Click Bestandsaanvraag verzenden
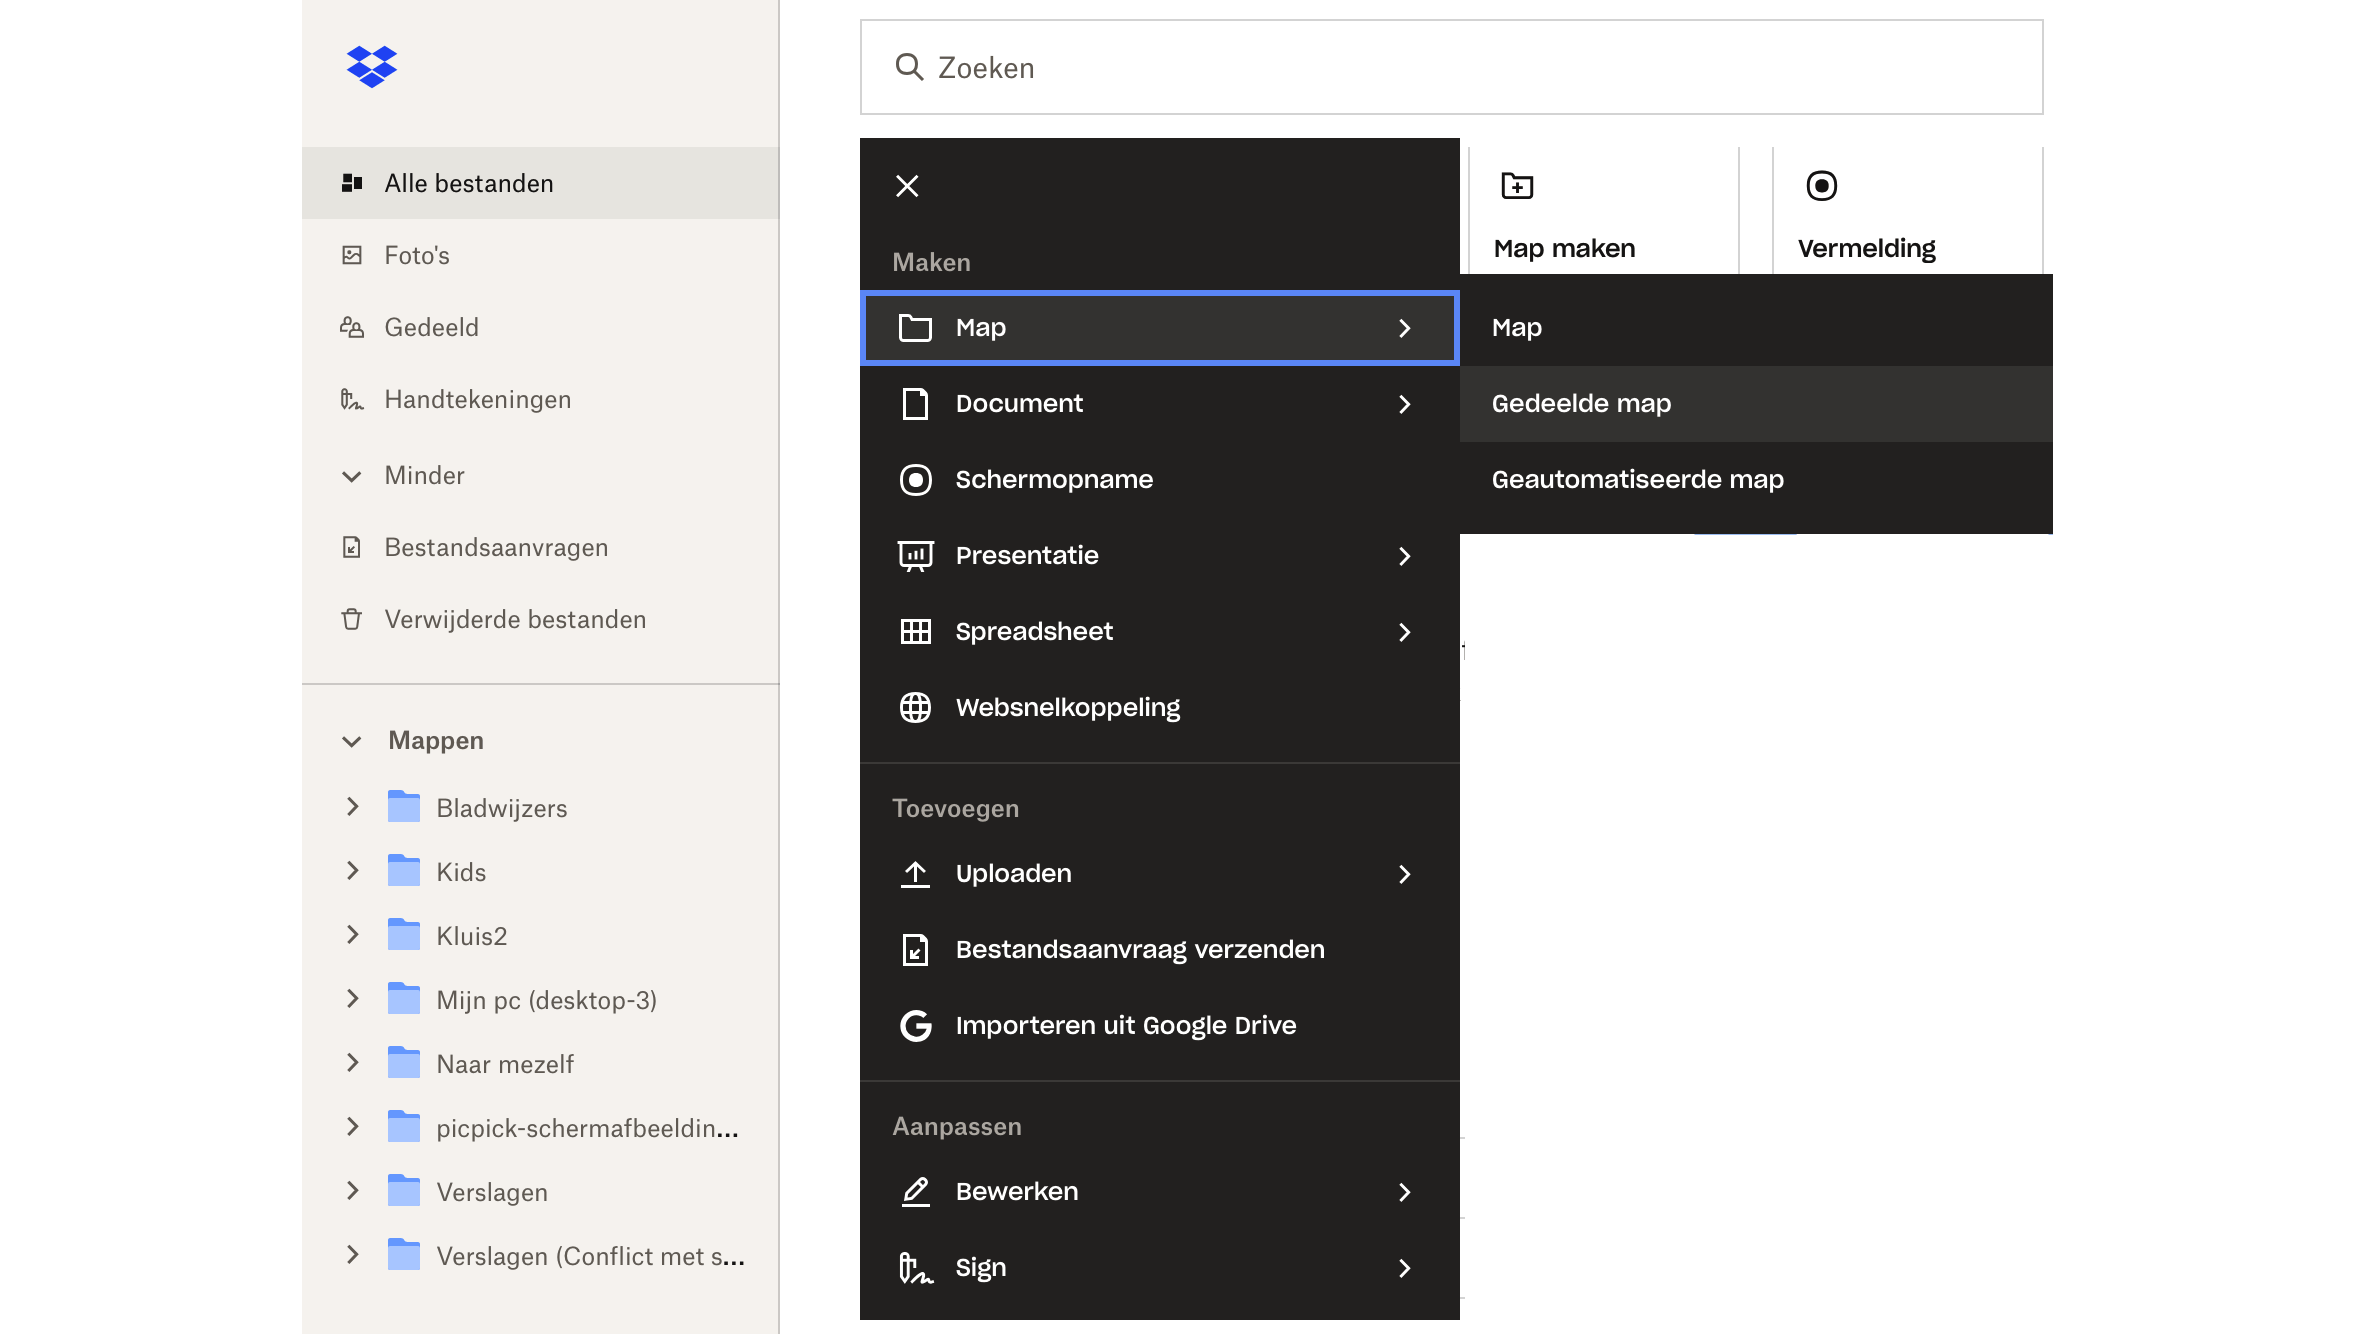 [x=1140, y=949]
